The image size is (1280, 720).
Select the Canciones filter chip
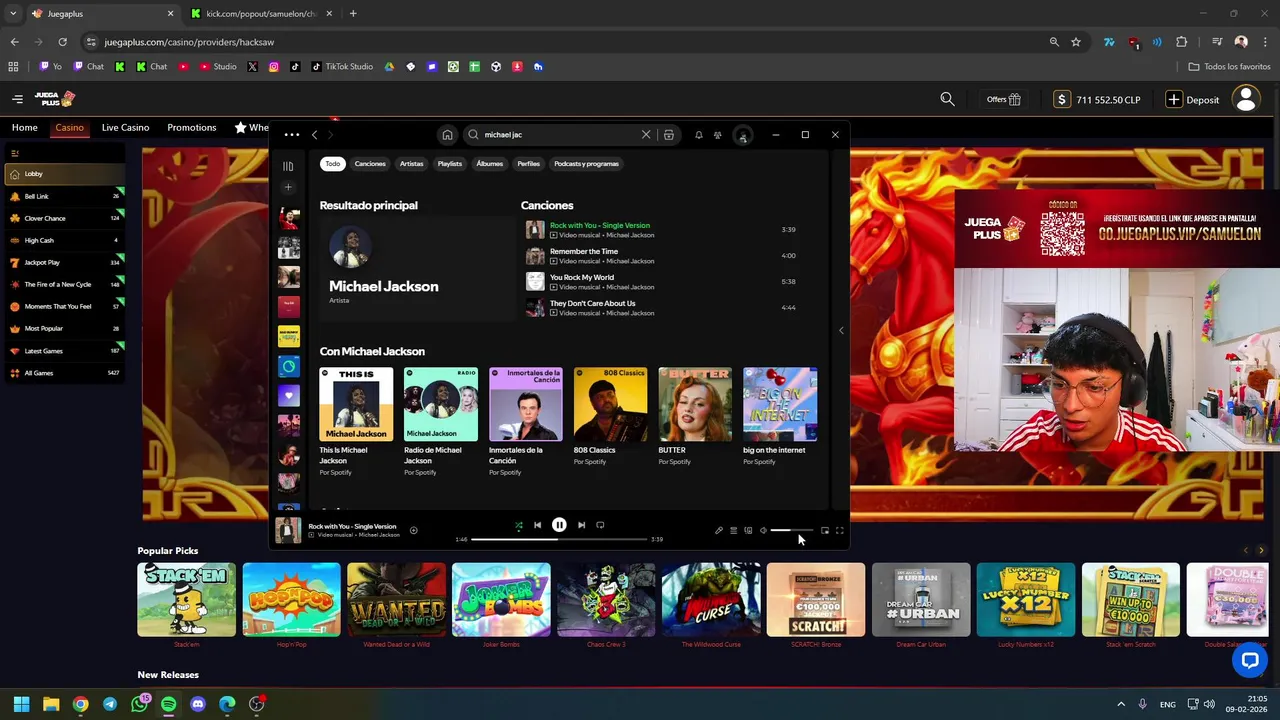pyautogui.click(x=370, y=164)
